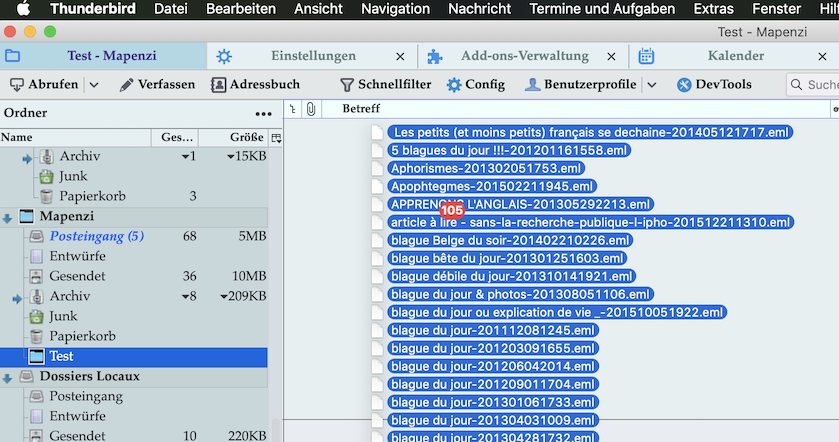Screen dimensions: 839x442
Task: Expand the Mapenzi Archiv folder
Action: click(x=17, y=299)
